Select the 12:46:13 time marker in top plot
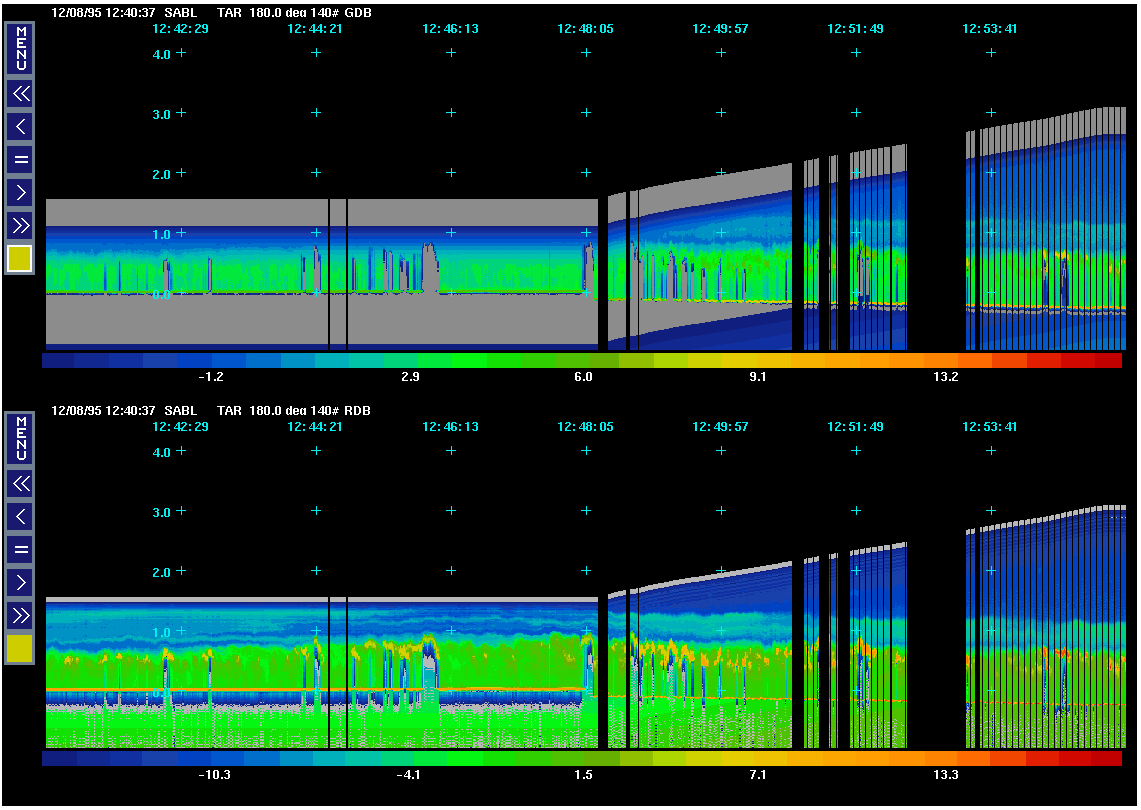 click(x=450, y=29)
